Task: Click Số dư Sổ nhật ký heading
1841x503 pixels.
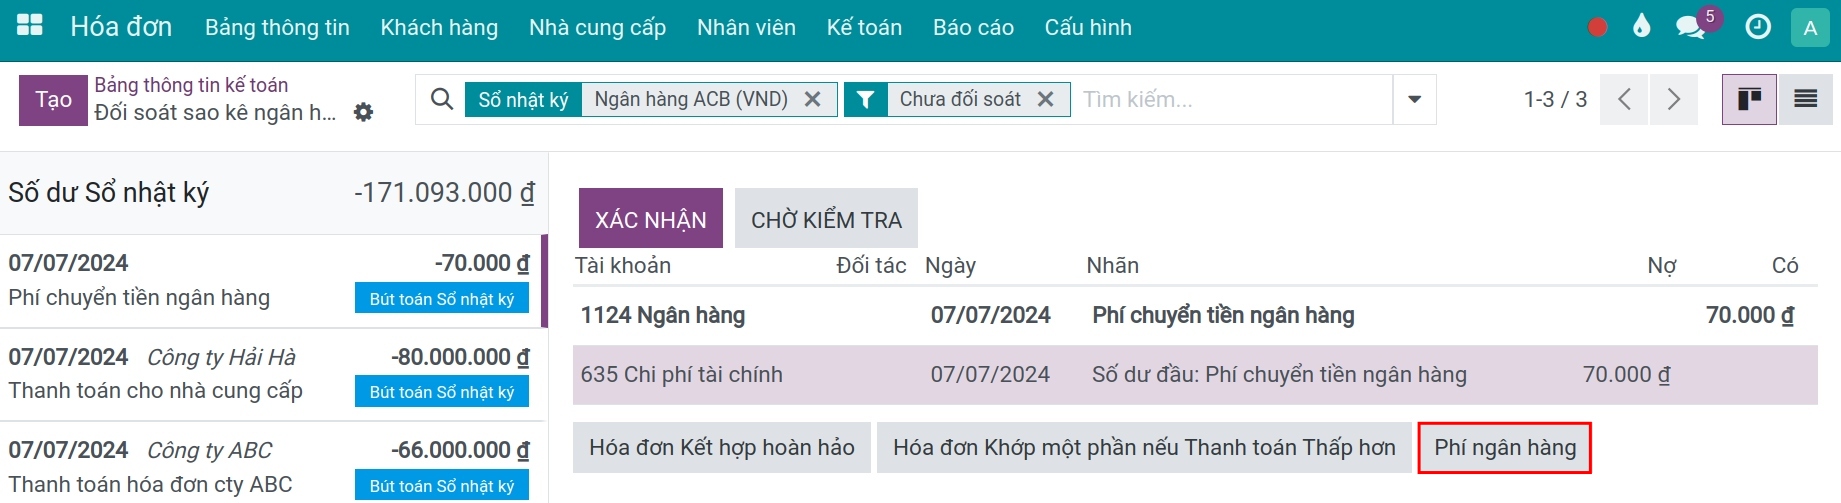Action: (108, 192)
